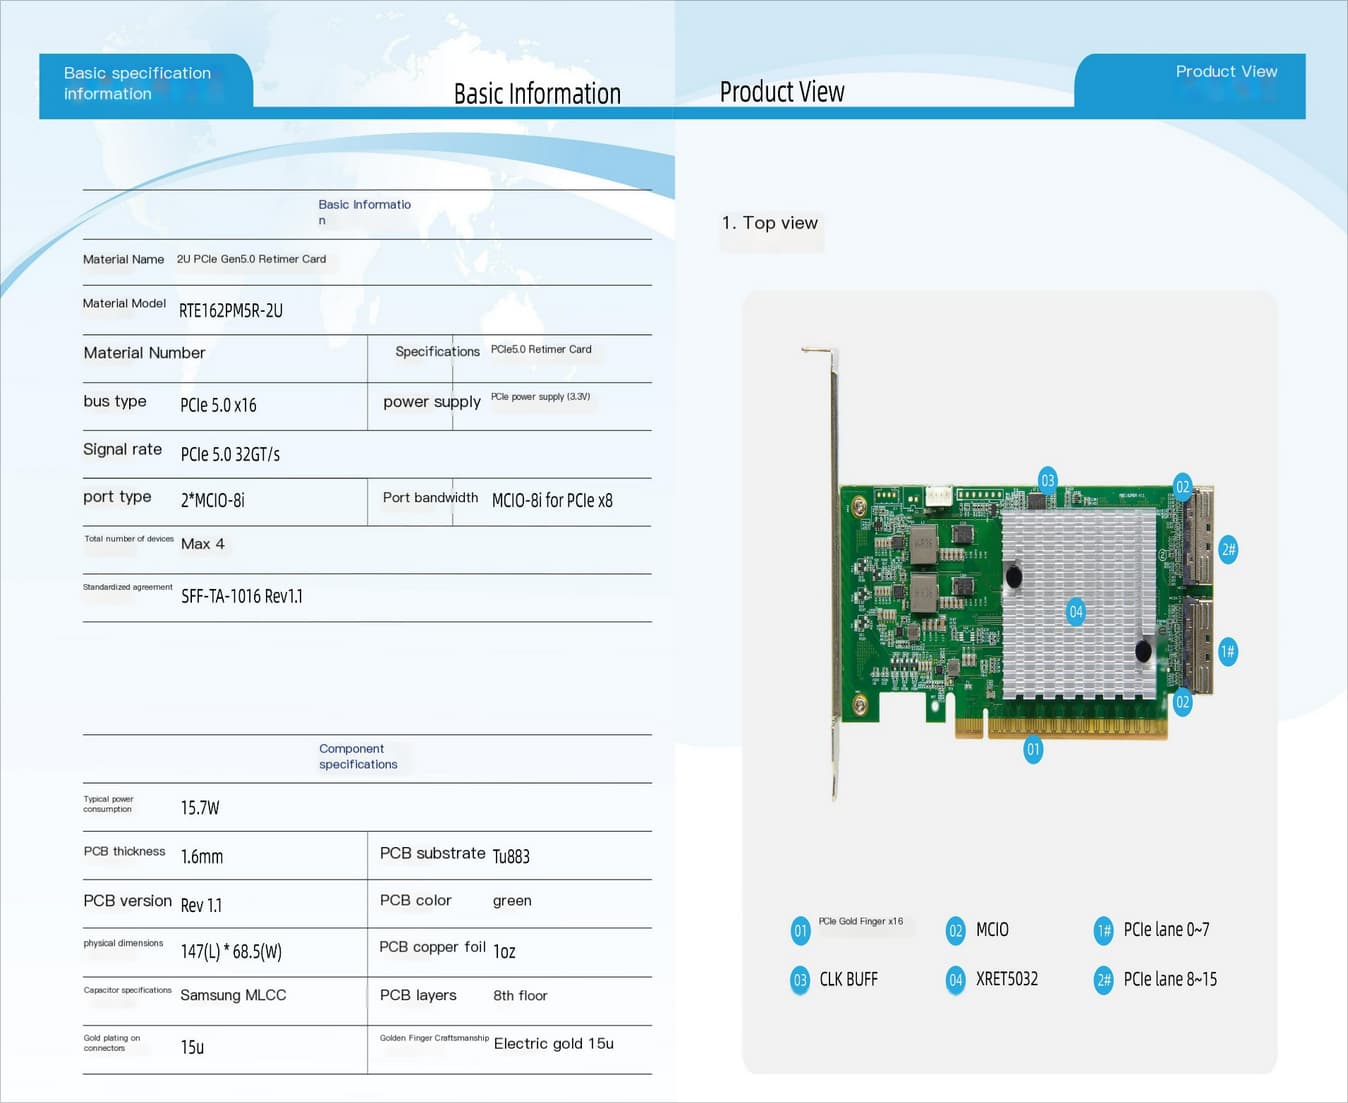Select the SFF-TA-1016 Rev1.1 standard text
Screen dimensions: 1348x1103
(x=242, y=597)
